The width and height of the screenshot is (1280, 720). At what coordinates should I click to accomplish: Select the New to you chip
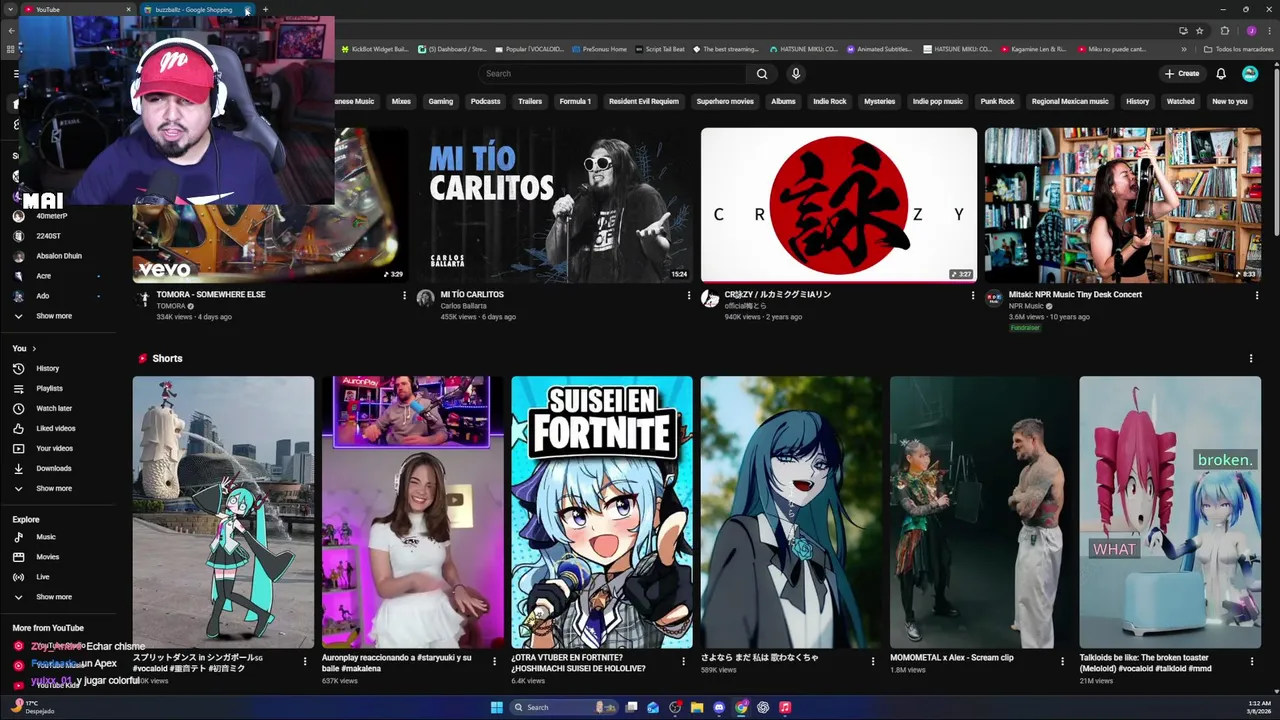[1229, 101]
